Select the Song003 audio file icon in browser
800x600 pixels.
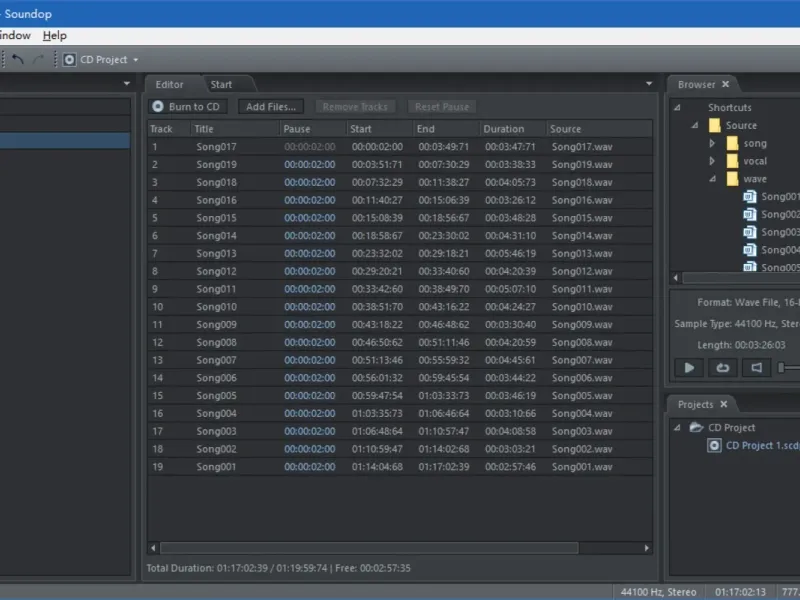tap(749, 232)
